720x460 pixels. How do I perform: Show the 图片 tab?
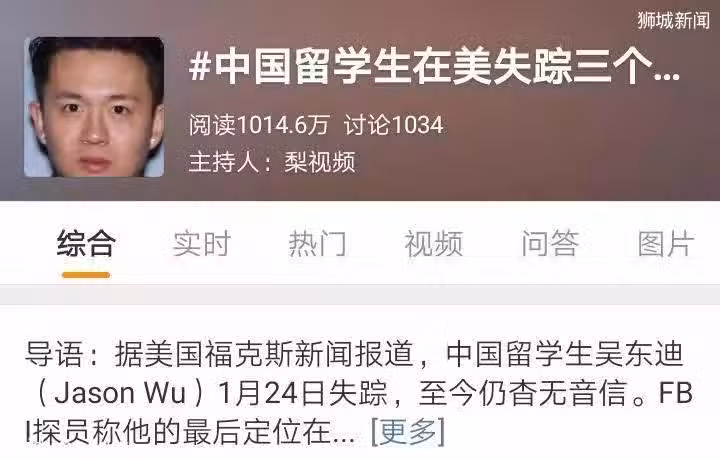coord(666,243)
